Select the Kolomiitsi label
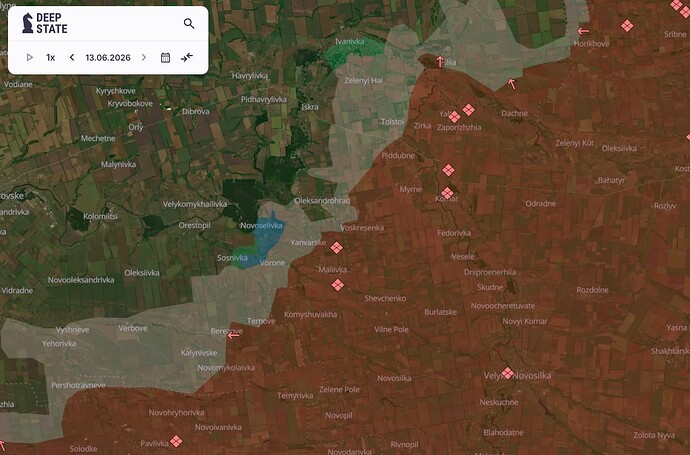This screenshot has width=690, height=455. (x=100, y=216)
